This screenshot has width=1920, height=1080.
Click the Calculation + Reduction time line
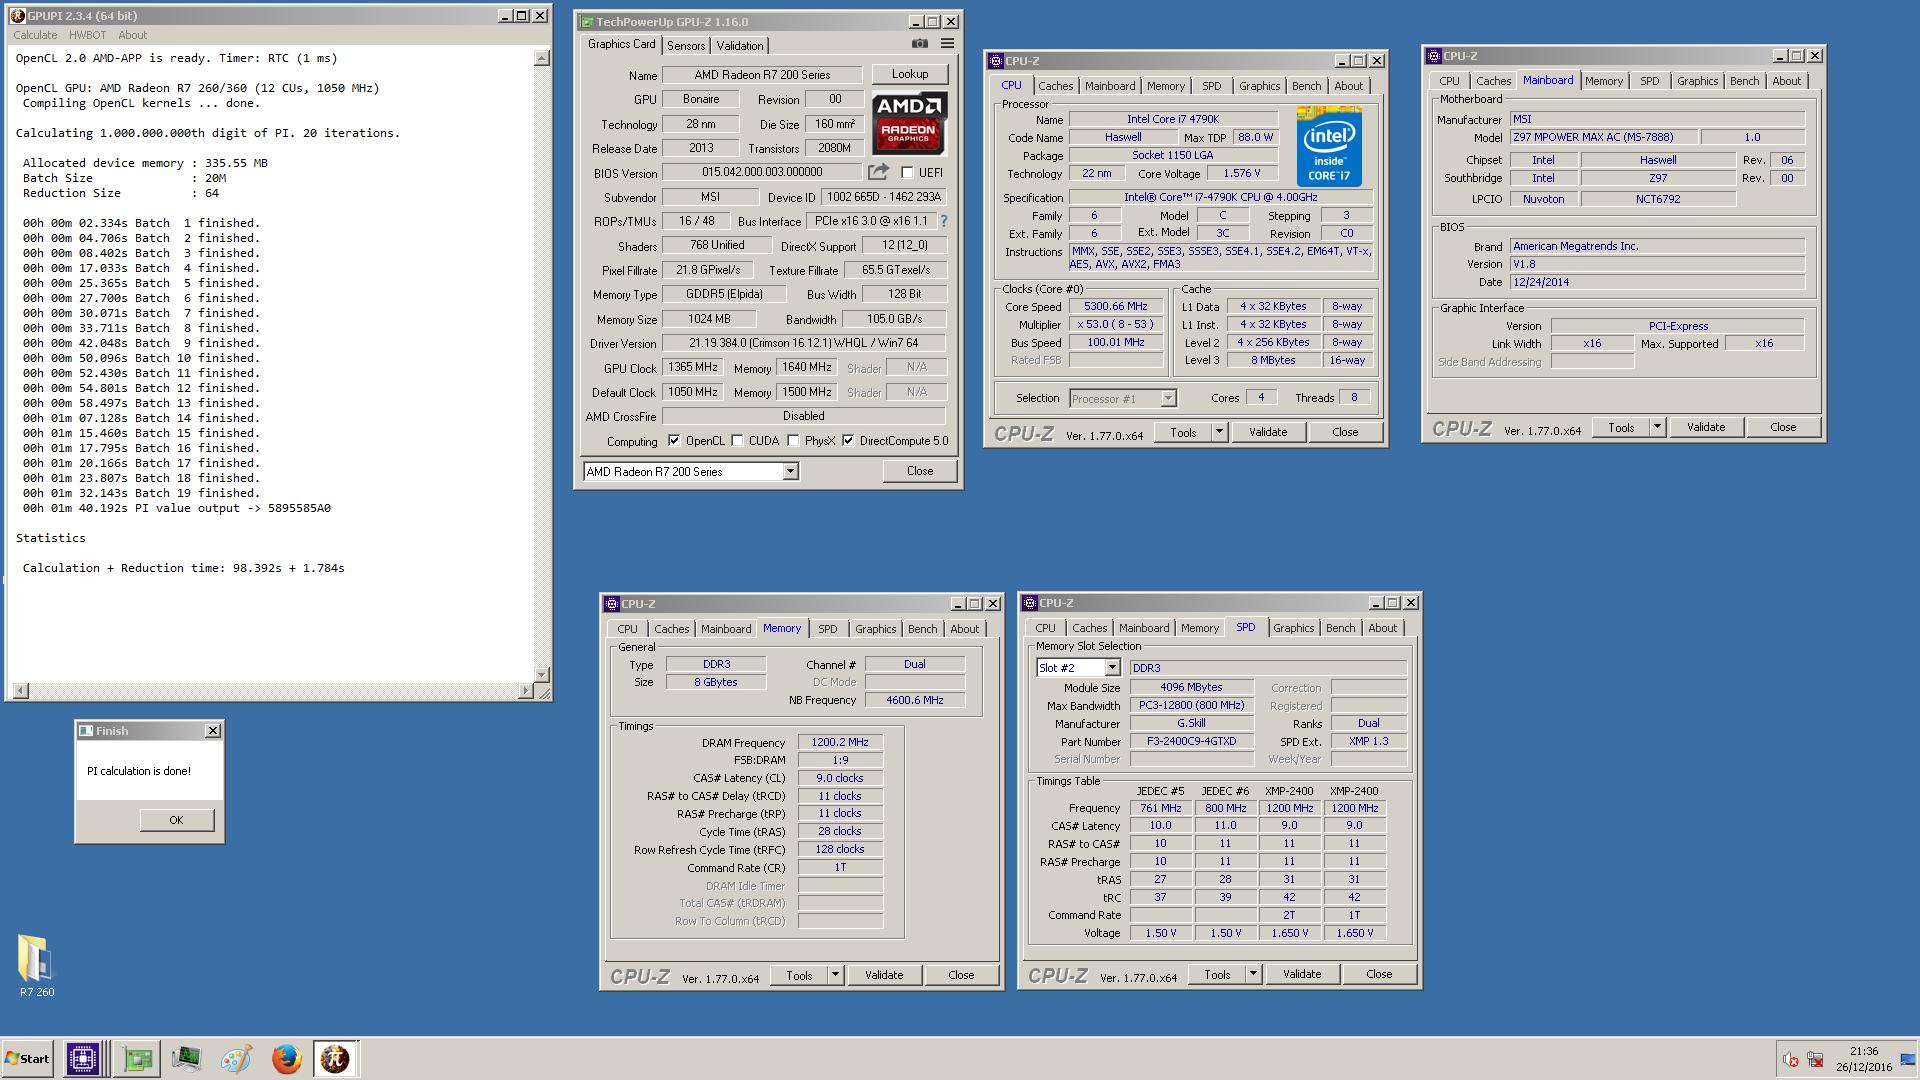(184, 568)
